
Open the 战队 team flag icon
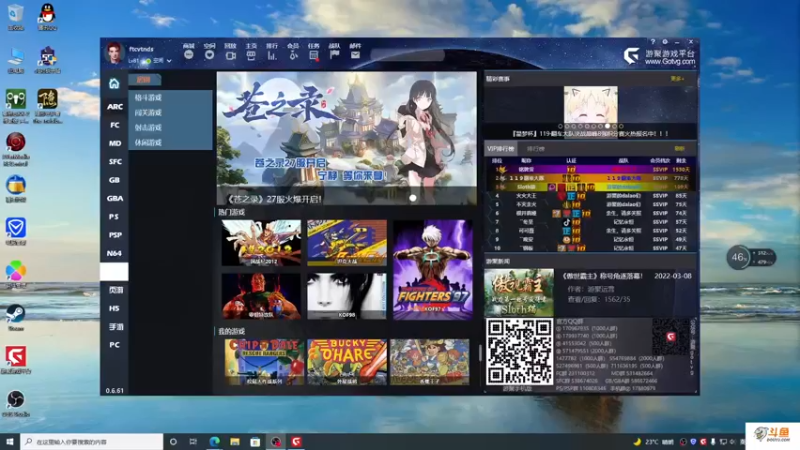[x=335, y=55]
